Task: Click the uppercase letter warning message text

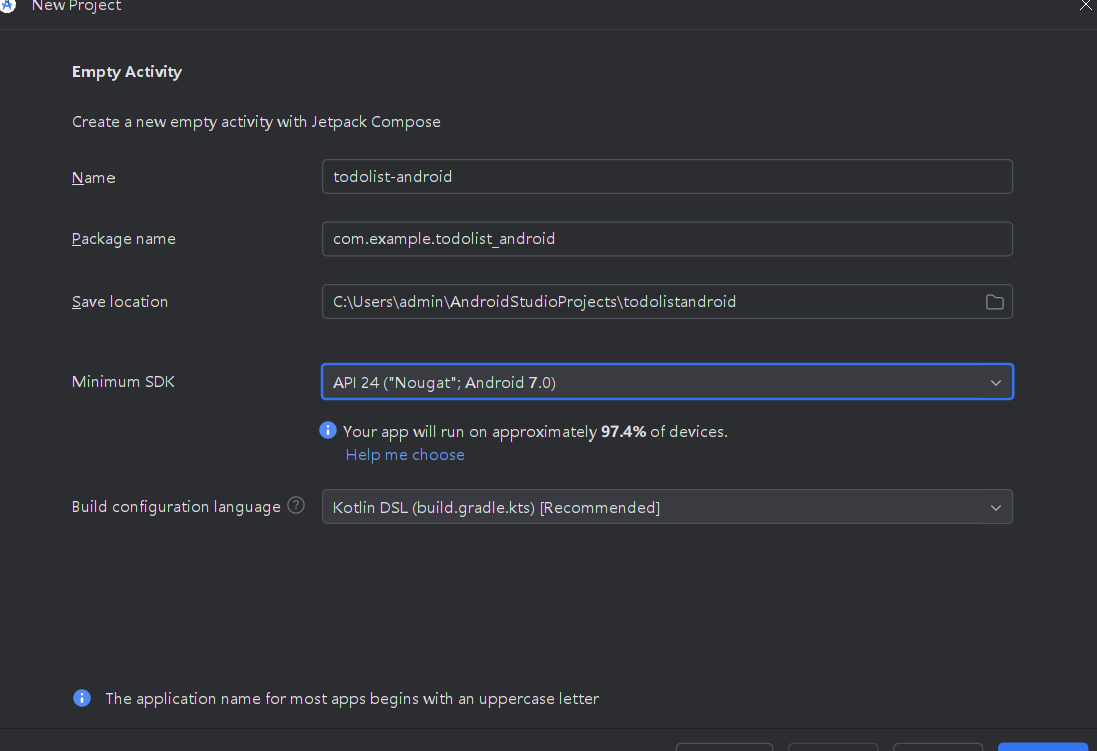Action: 352,699
